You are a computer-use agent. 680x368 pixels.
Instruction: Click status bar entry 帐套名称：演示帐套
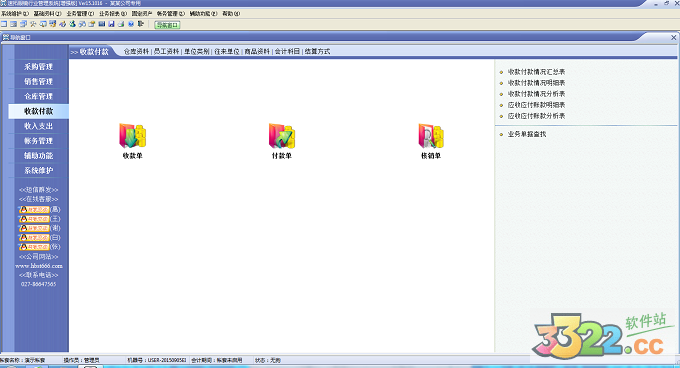[23, 360]
